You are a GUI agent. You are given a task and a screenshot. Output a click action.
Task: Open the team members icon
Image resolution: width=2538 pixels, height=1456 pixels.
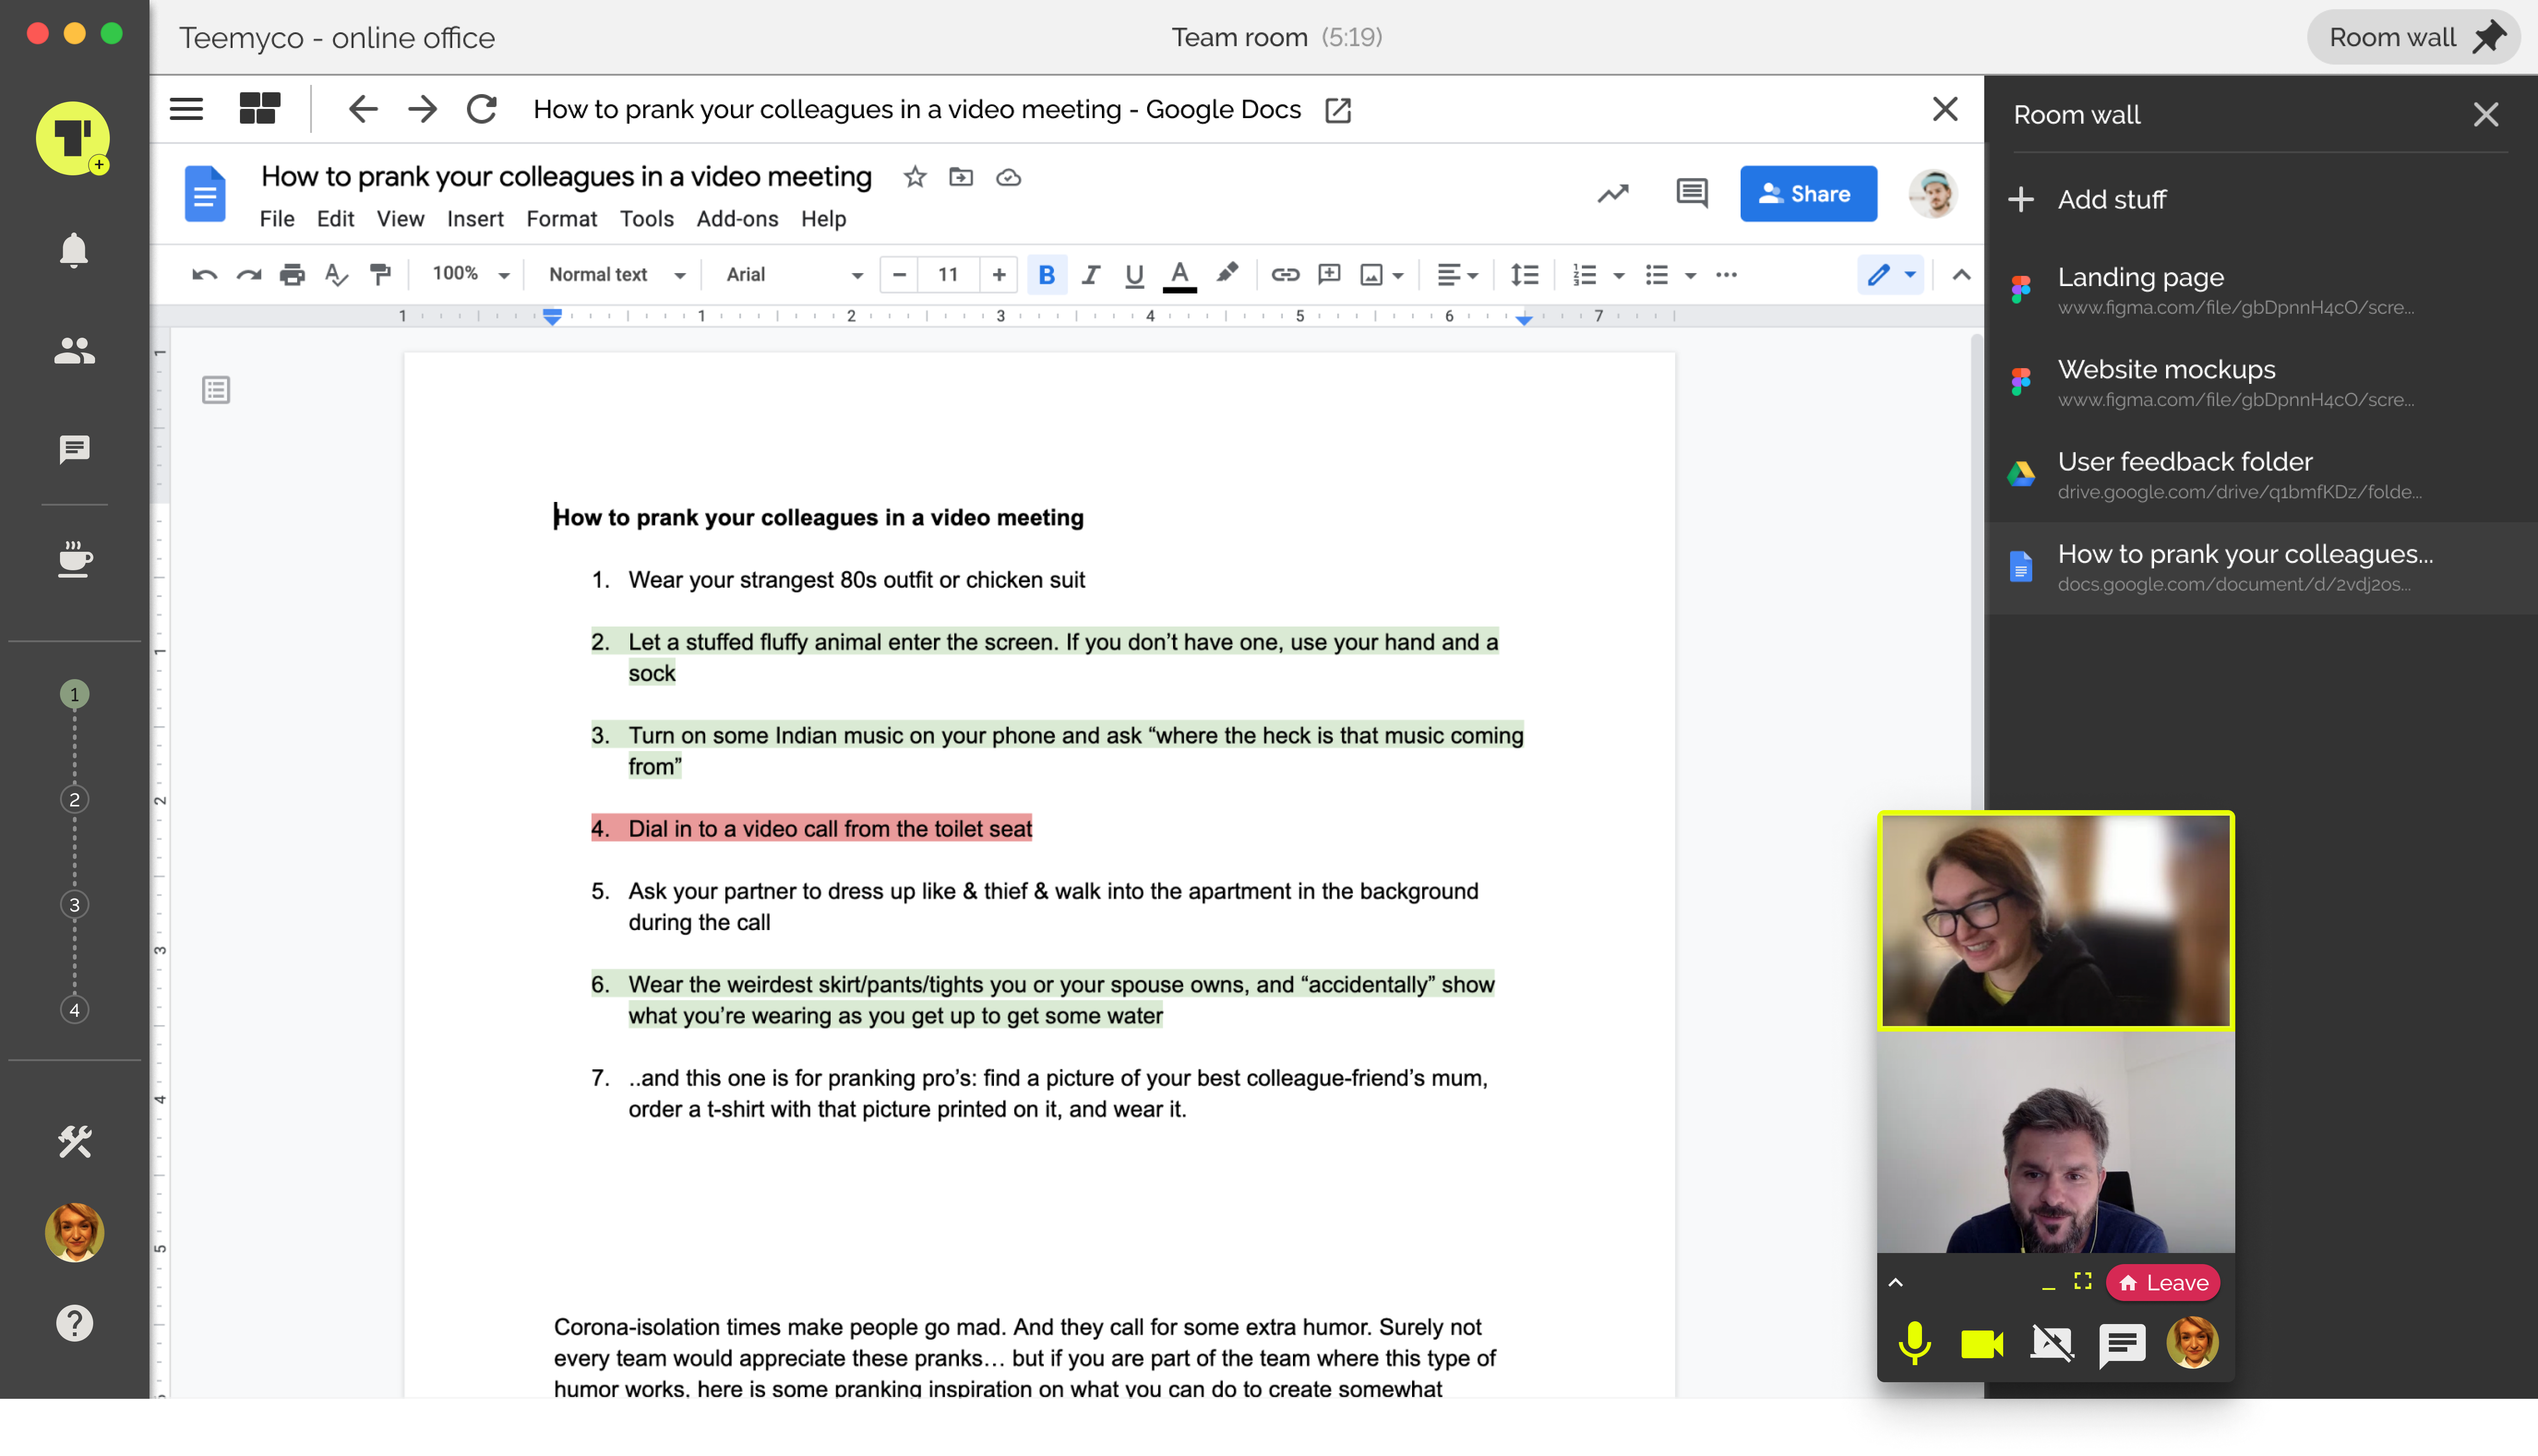[x=74, y=350]
